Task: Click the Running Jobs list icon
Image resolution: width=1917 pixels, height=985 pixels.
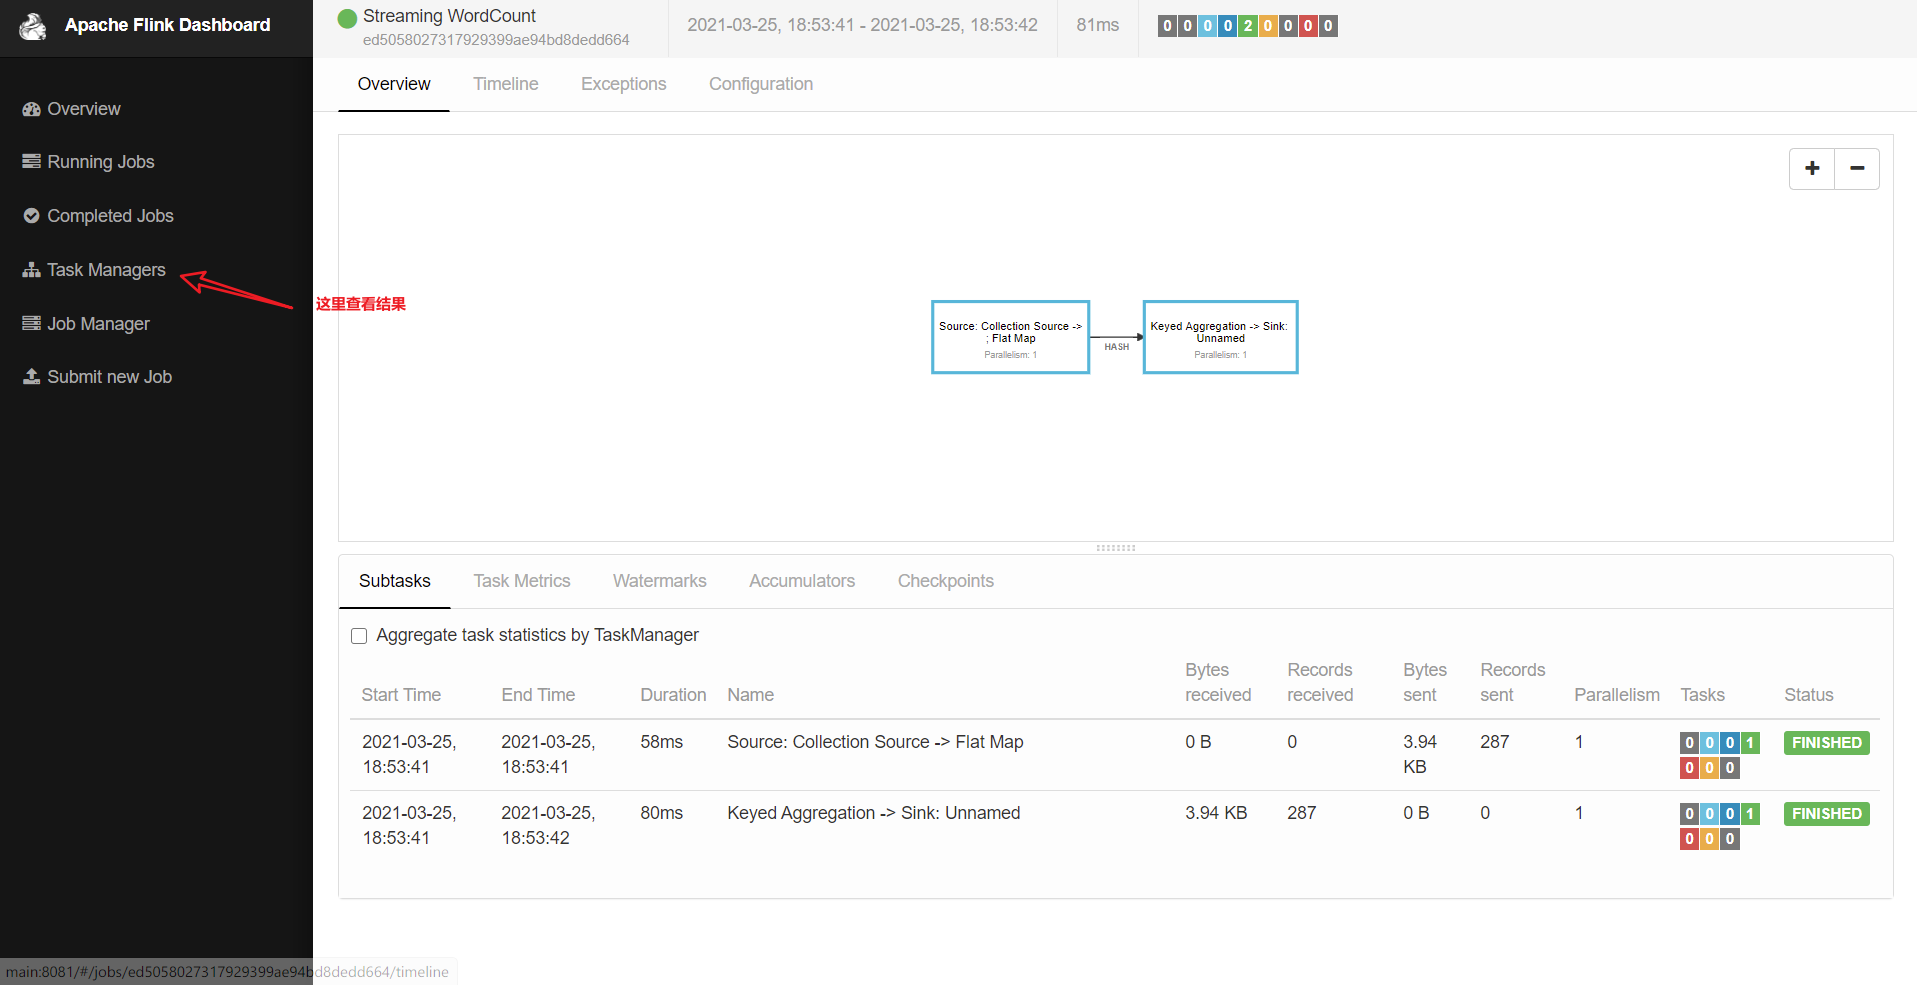Action: coord(31,162)
